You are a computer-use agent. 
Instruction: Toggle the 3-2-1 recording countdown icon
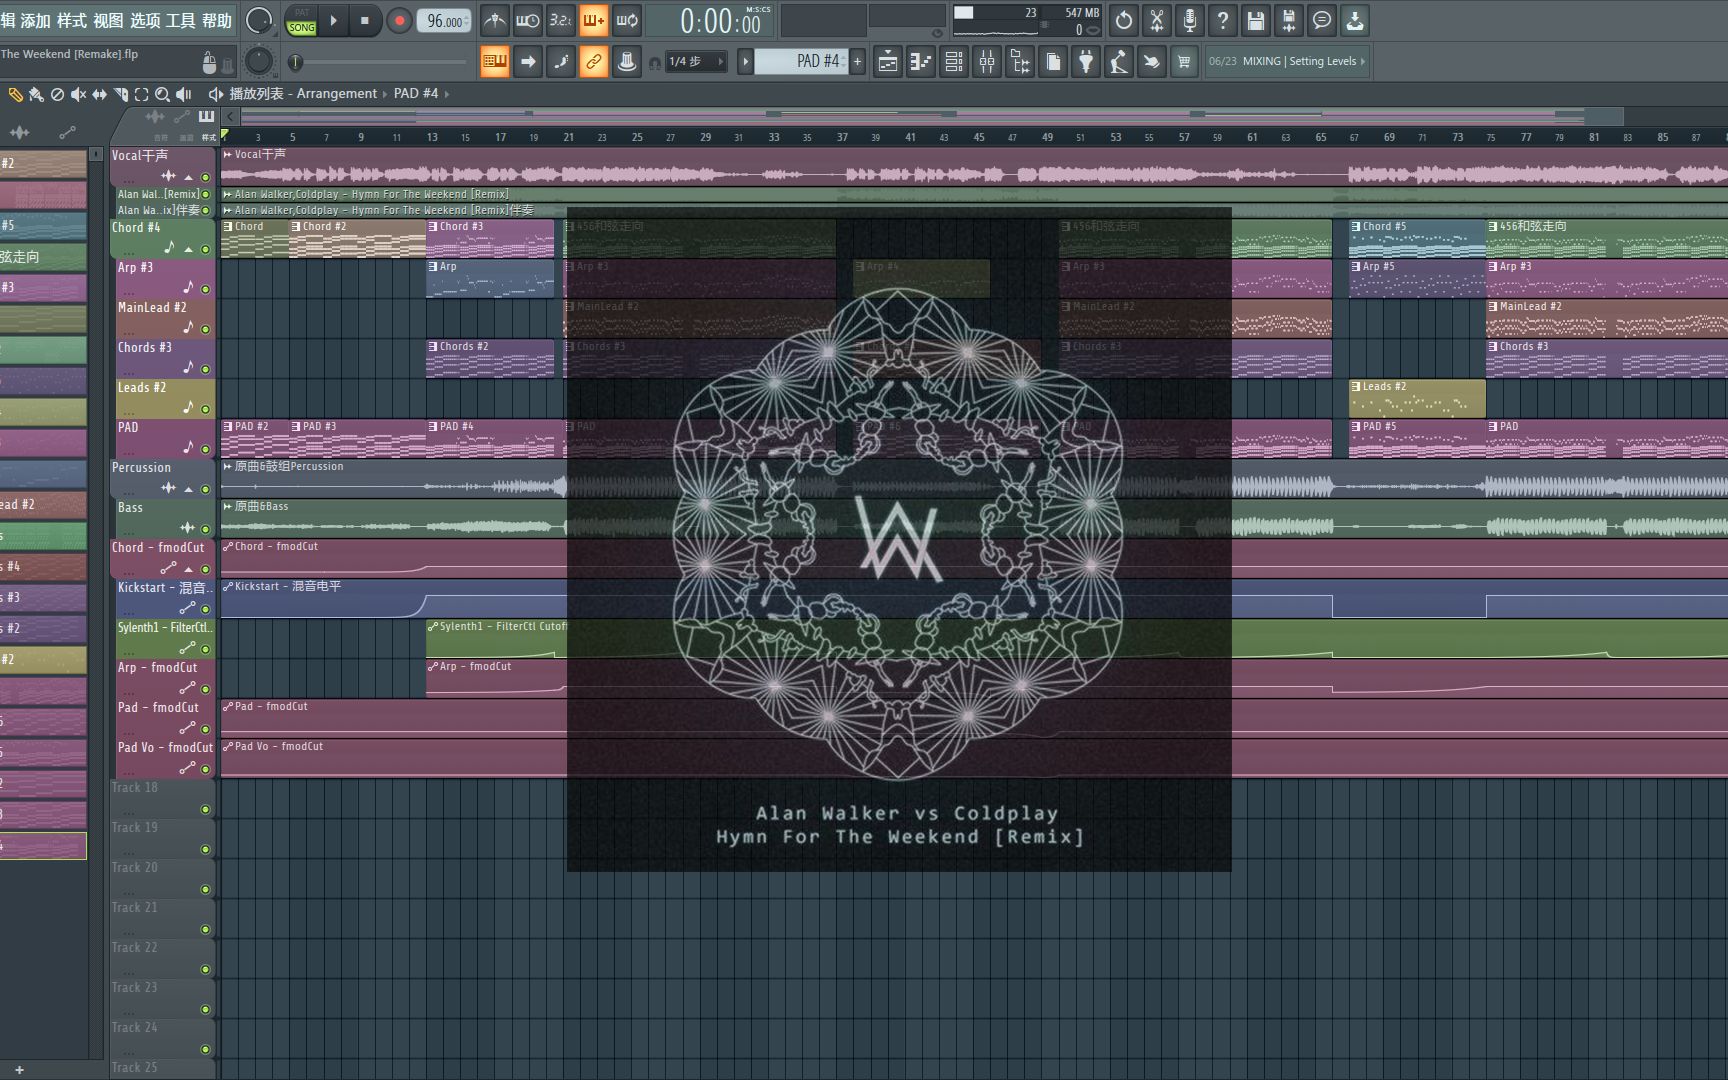[x=560, y=20]
